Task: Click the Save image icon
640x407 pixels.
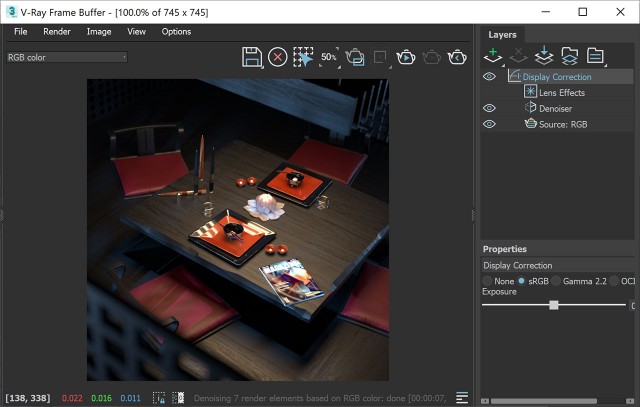Action: click(x=252, y=57)
